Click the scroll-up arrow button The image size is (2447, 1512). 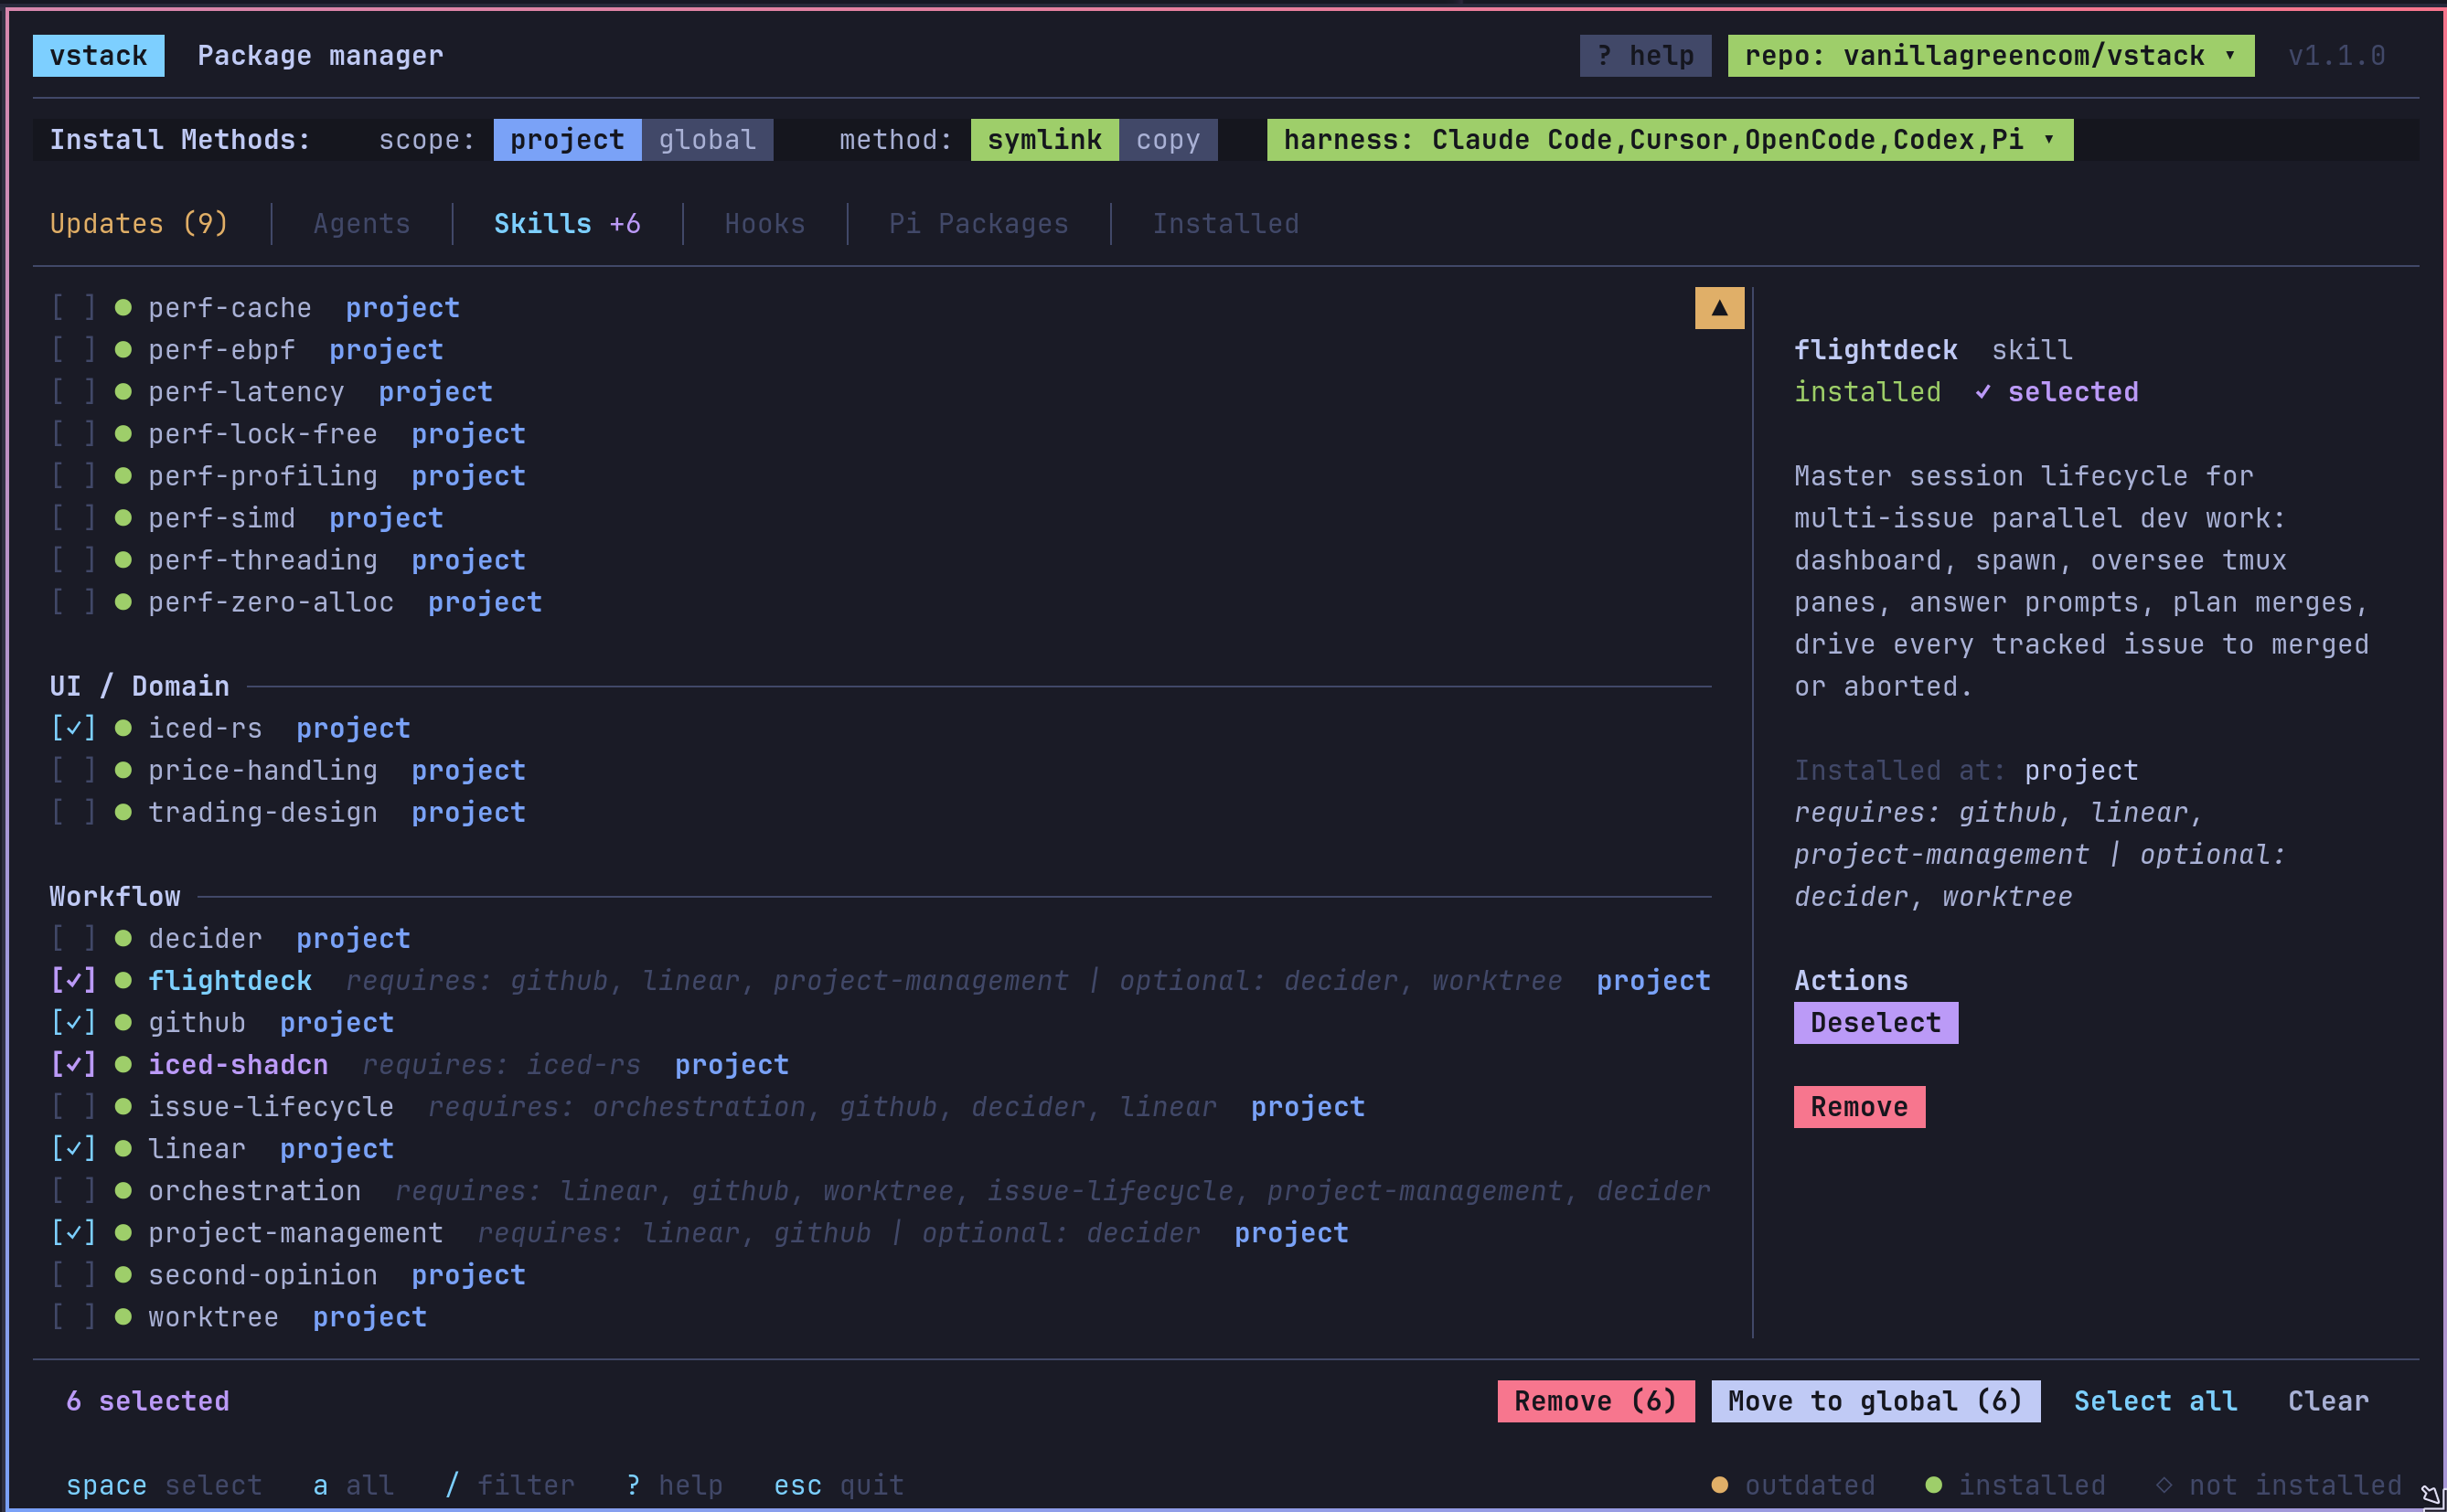(1719, 308)
